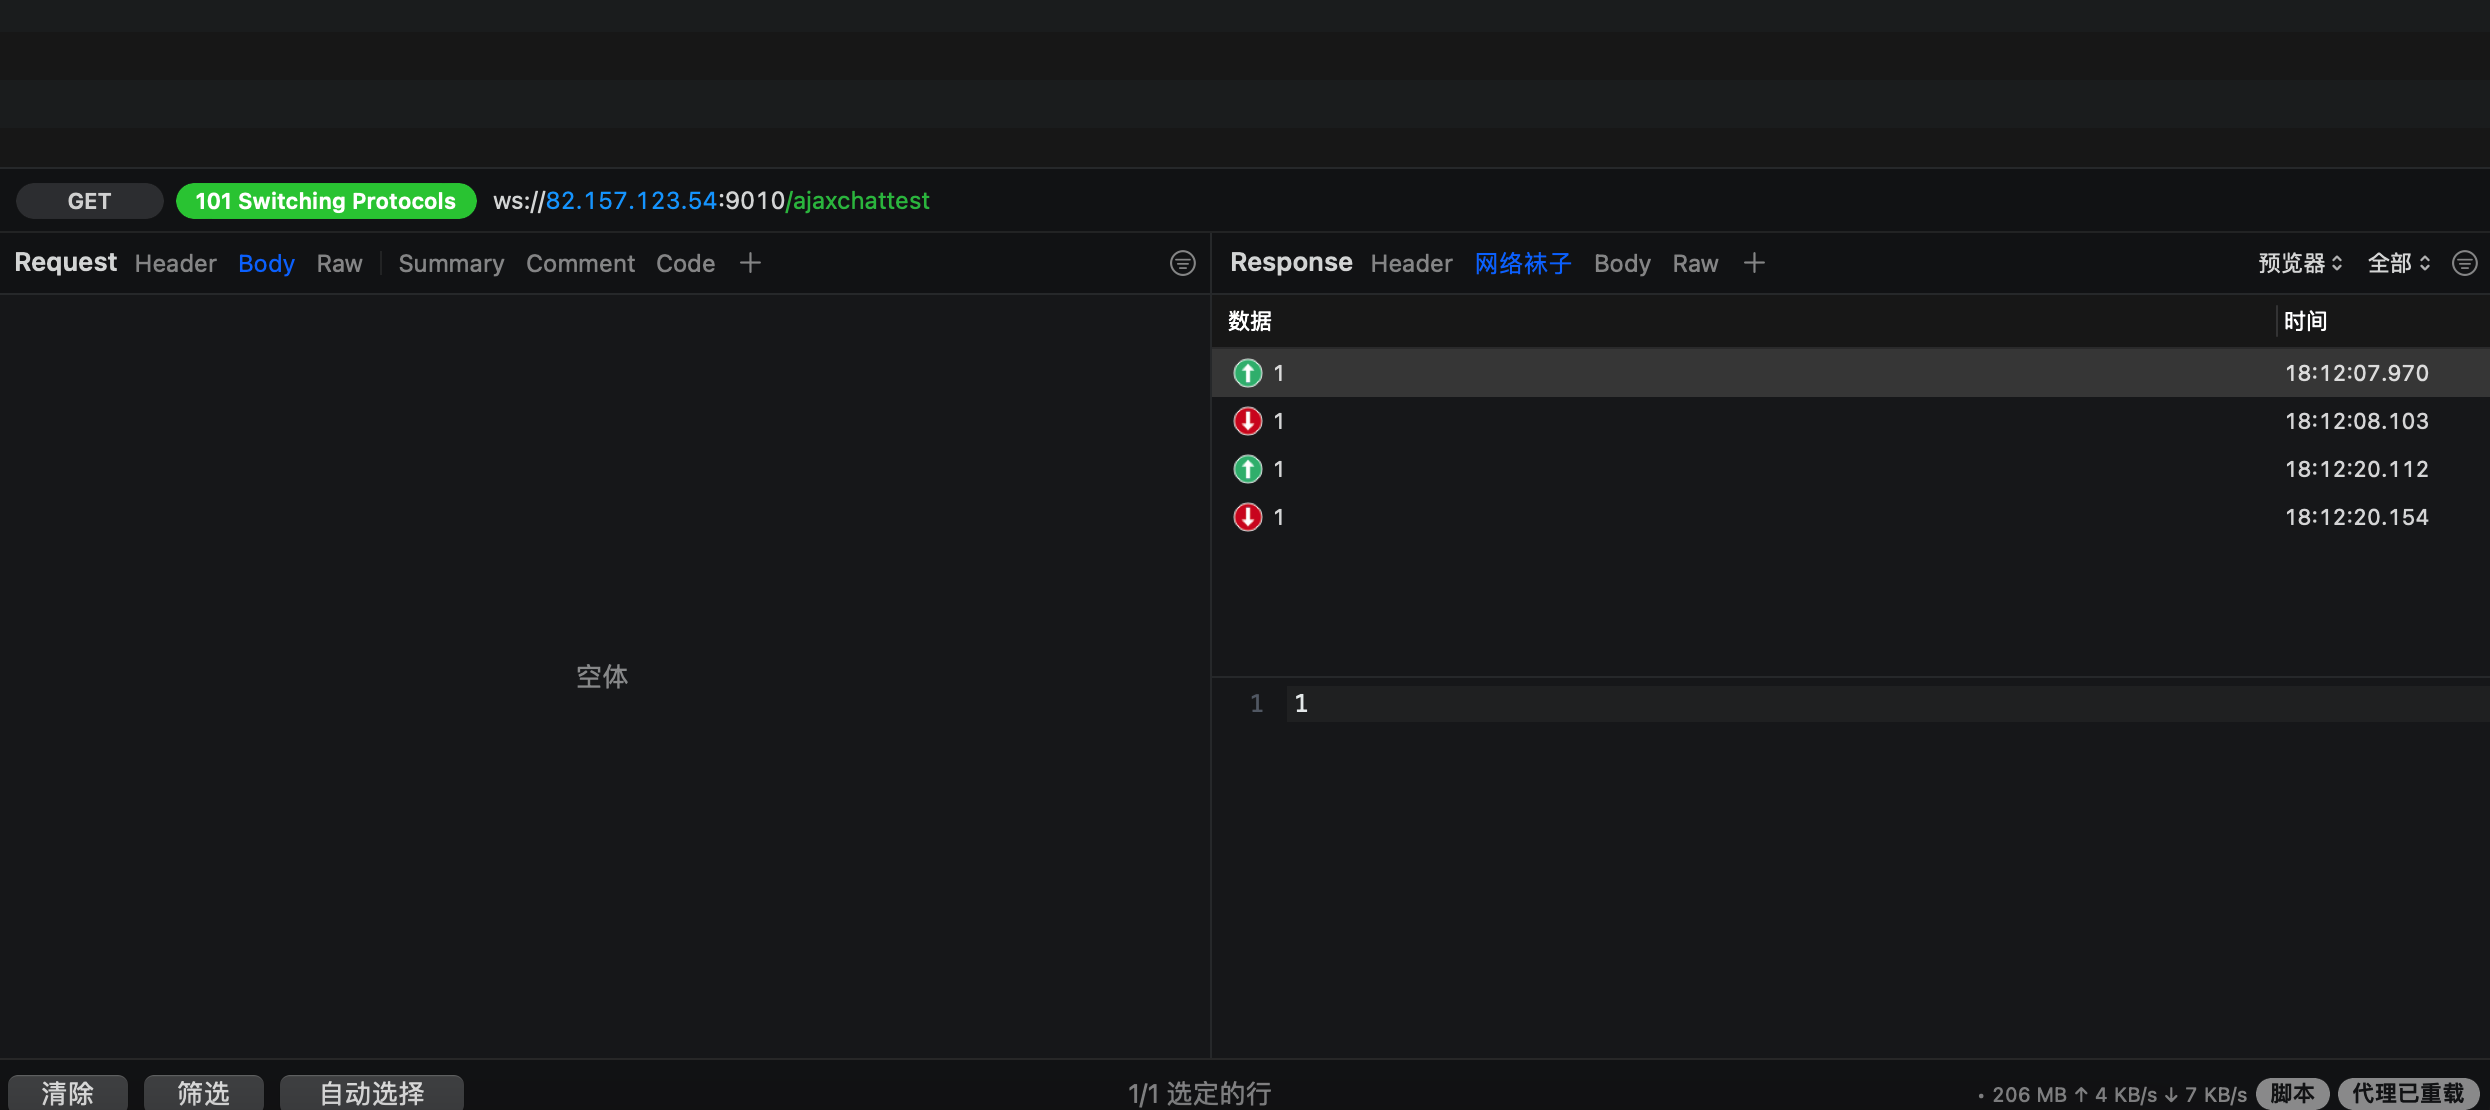This screenshot has height=1110, width=2490.
Task: Click the green upload icon at 18:12:20.112
Action: pyautogui.click(x=1247, y=468)
